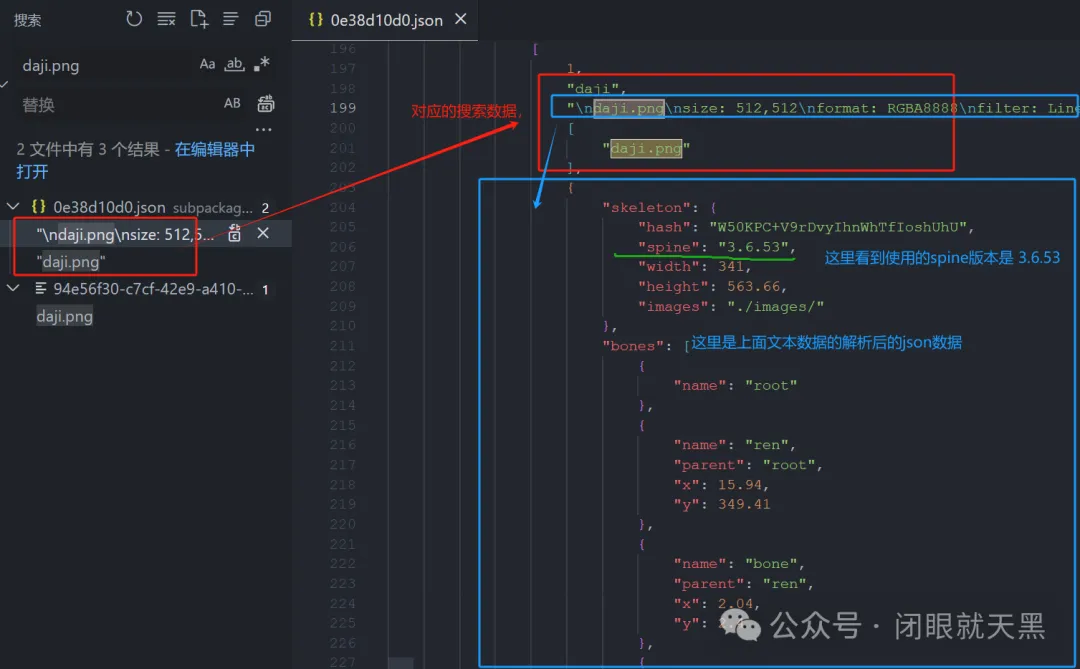Screen dimensions: 1080x669
Task: Click the "spine": "3.6.53" line
Action: pos(717,247)
